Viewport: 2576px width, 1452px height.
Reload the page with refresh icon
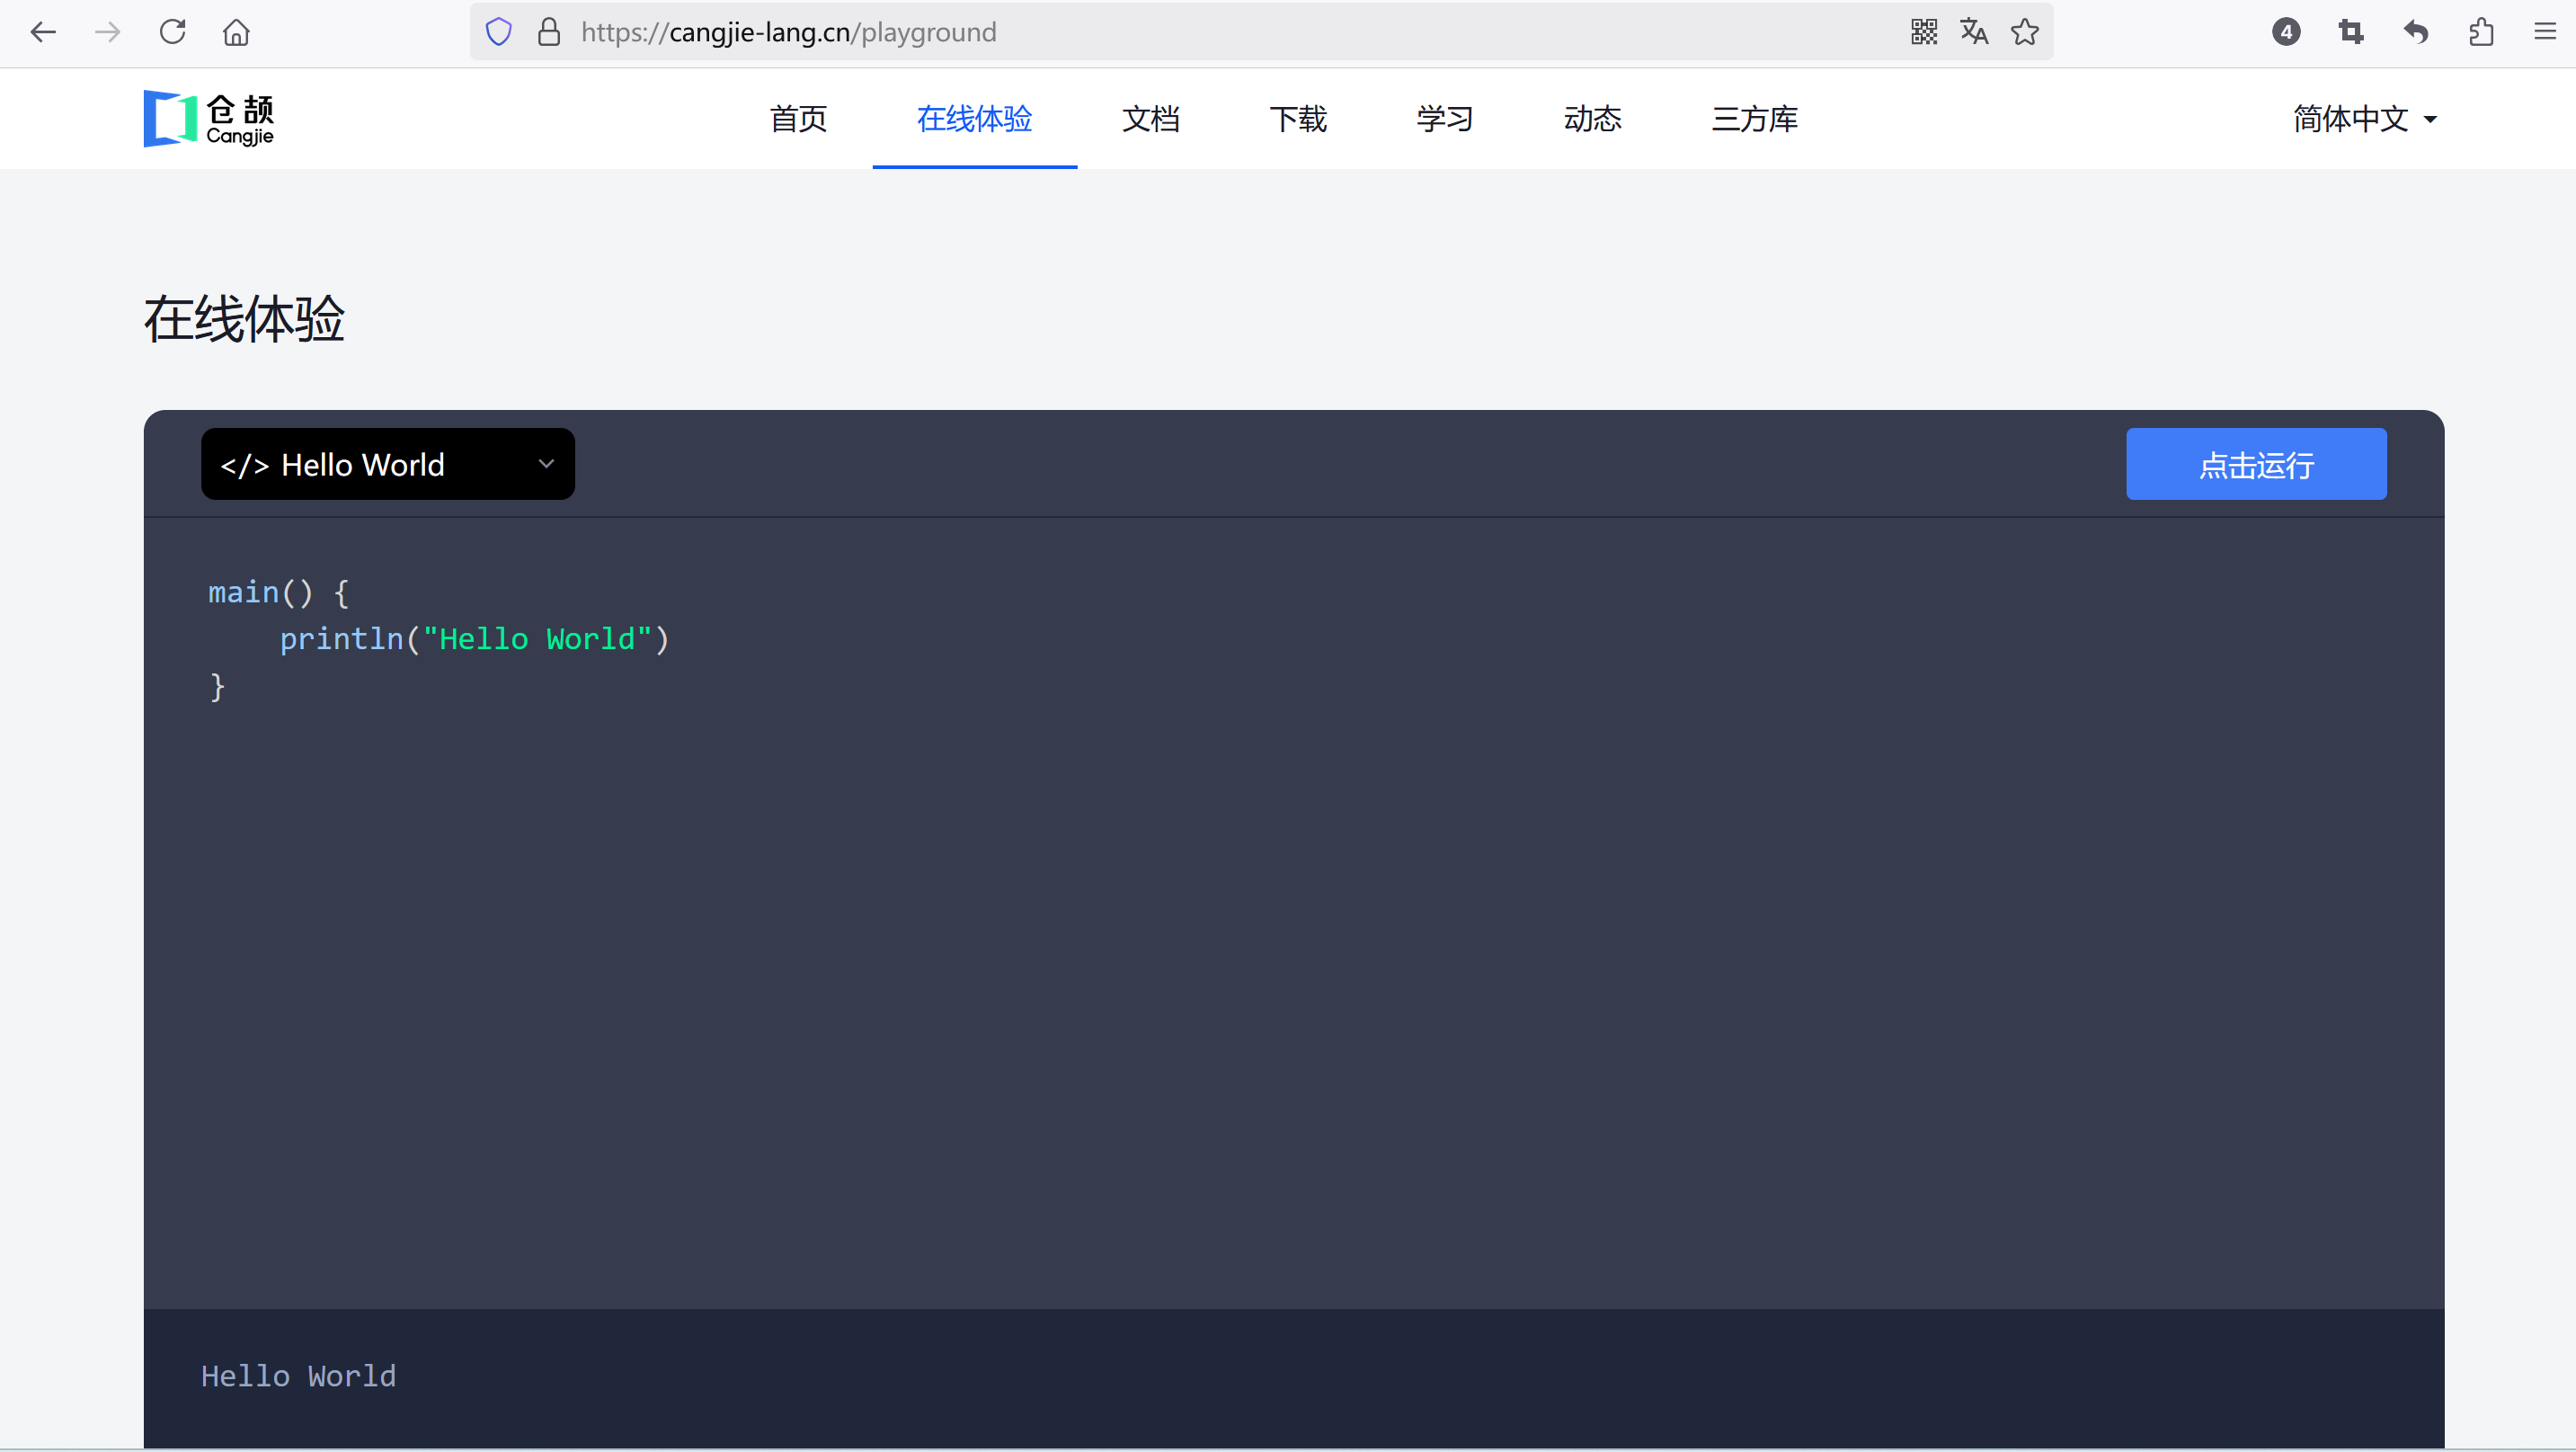[x=173, y=32]
